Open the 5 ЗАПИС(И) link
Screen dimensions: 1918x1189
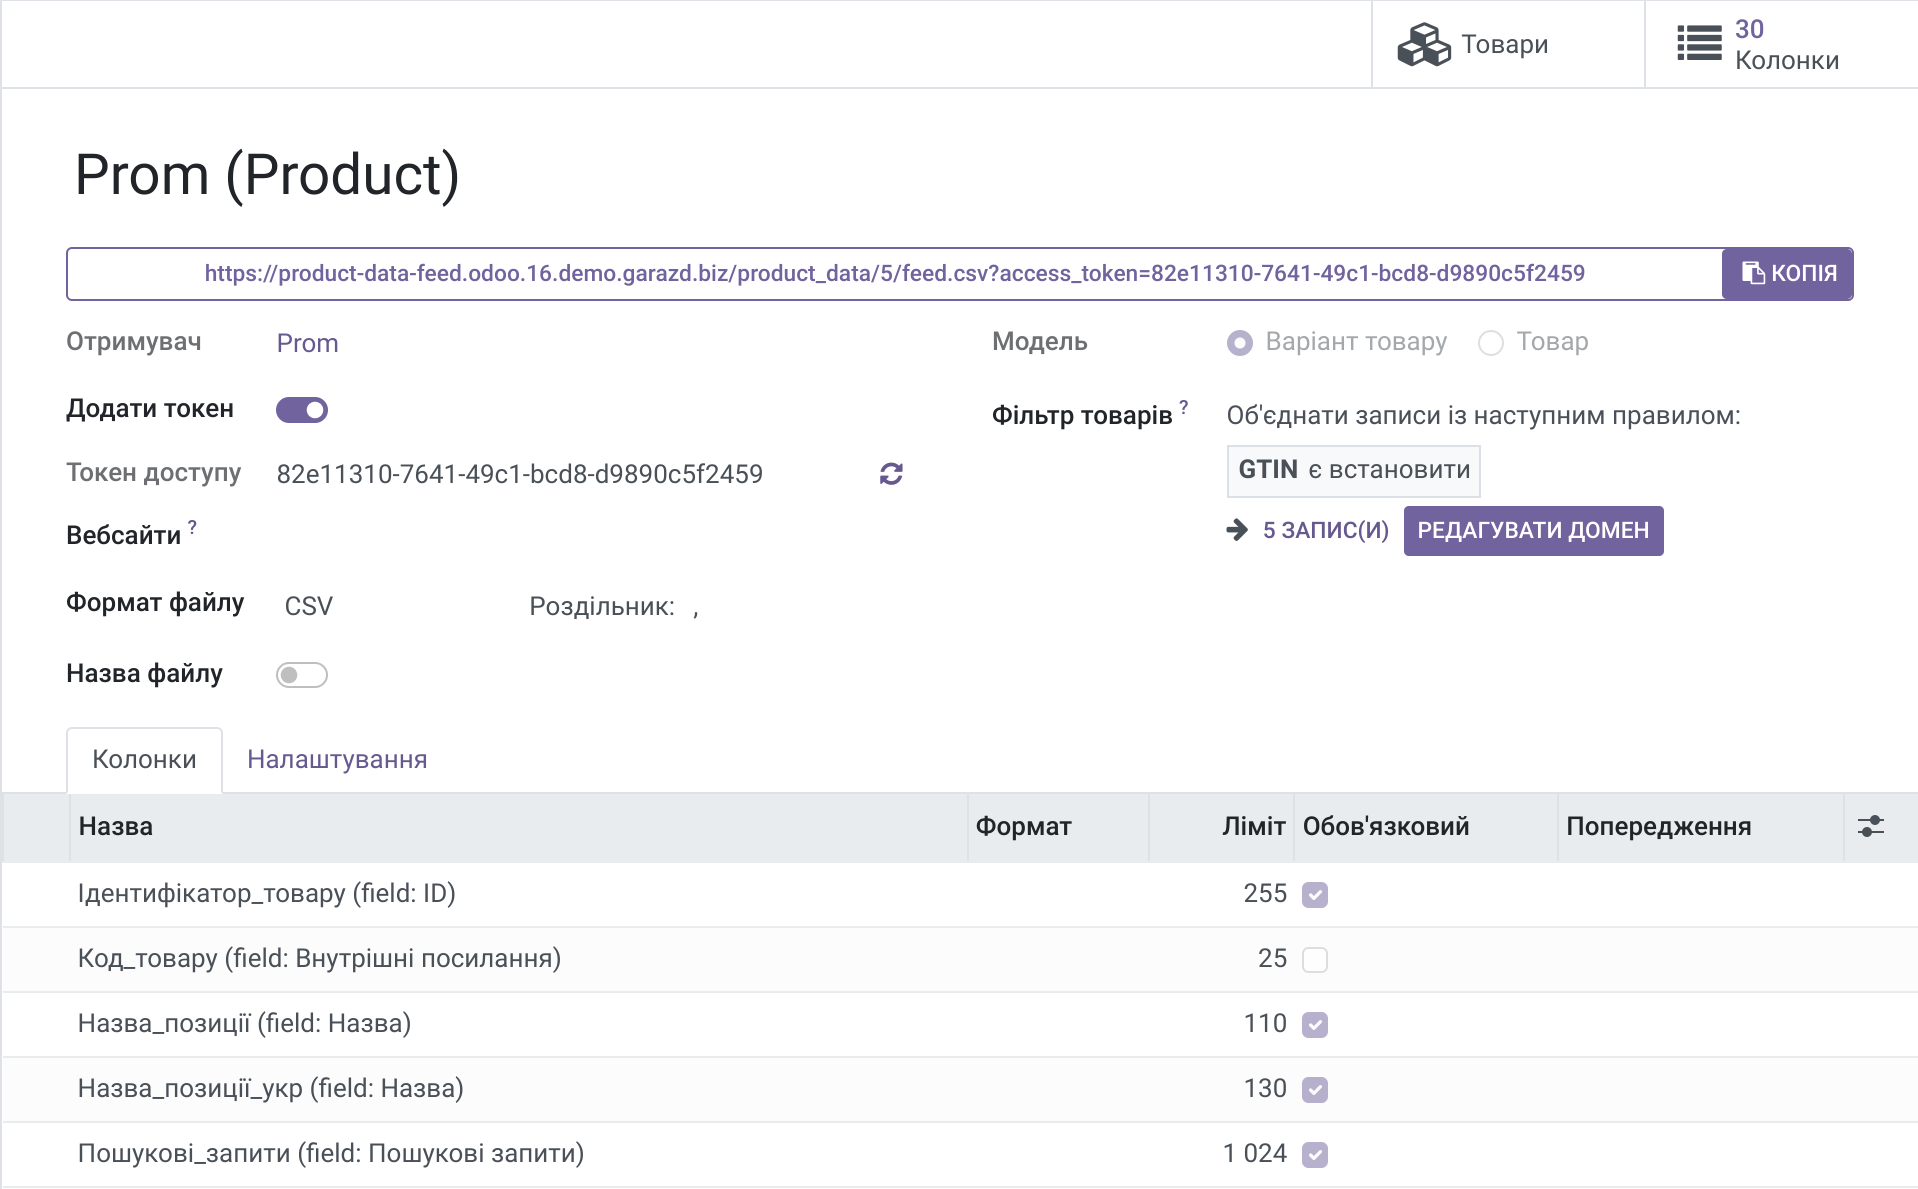1326,530
